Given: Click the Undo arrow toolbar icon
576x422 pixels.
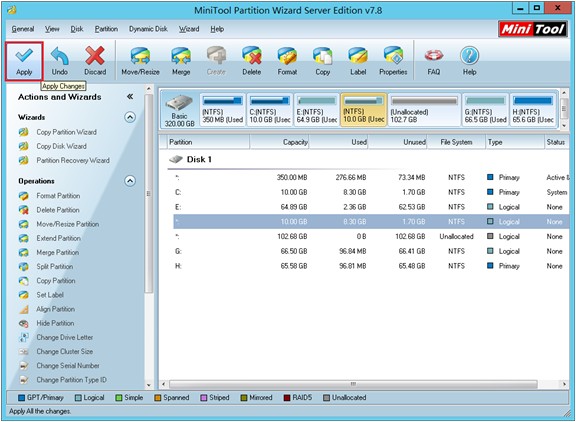Looking at the screenshot, I should point(60,56).
